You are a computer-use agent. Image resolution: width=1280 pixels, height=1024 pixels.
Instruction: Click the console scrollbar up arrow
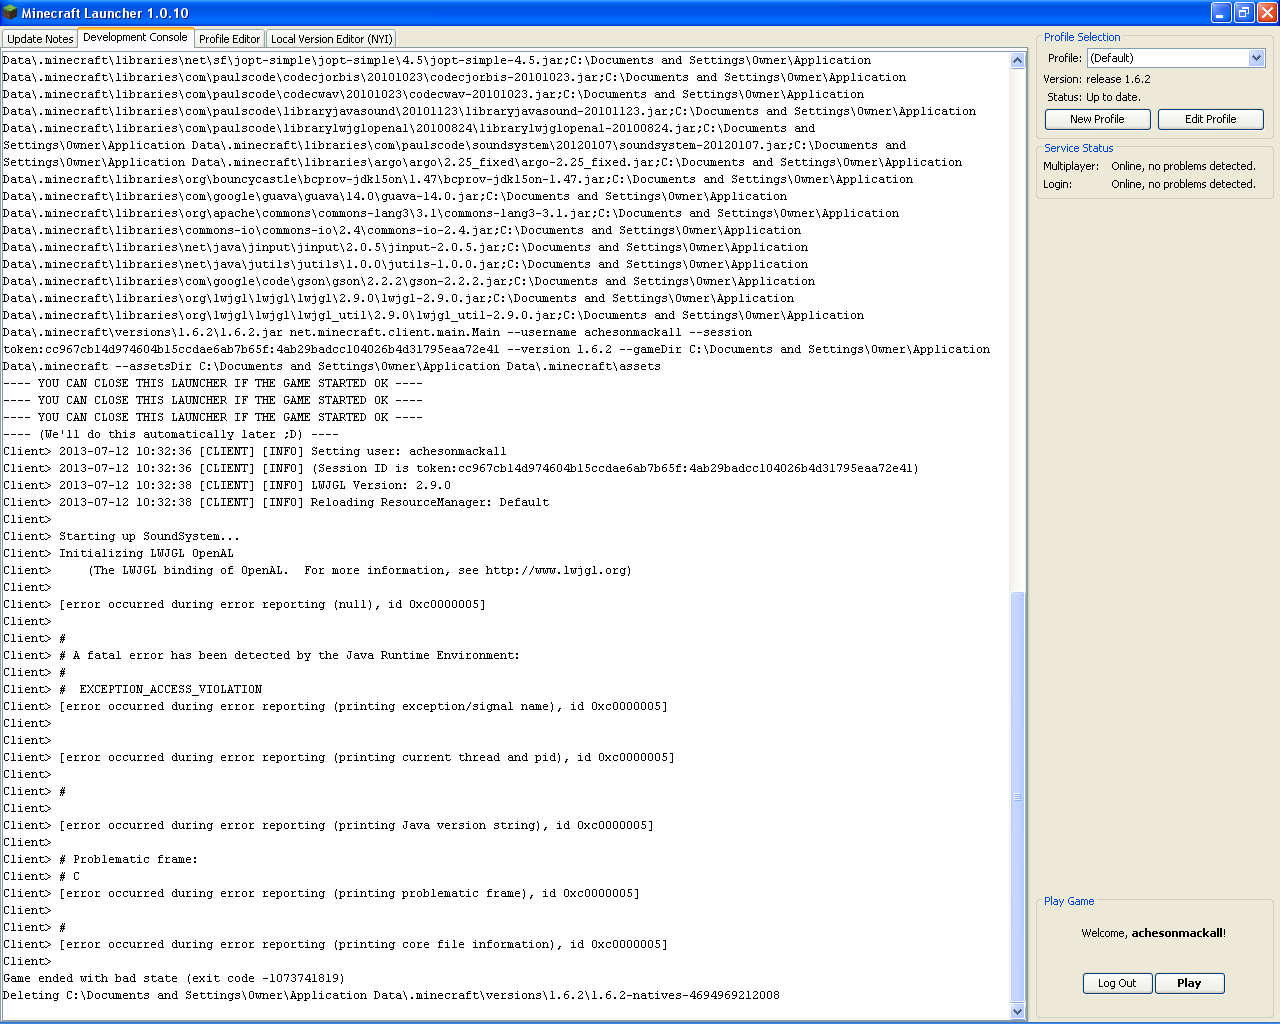click(x=1018, y=61)
